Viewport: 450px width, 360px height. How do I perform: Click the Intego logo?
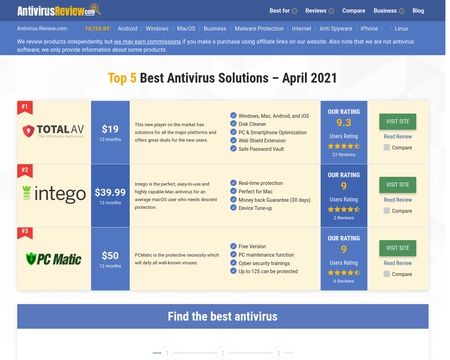(54, 194)
